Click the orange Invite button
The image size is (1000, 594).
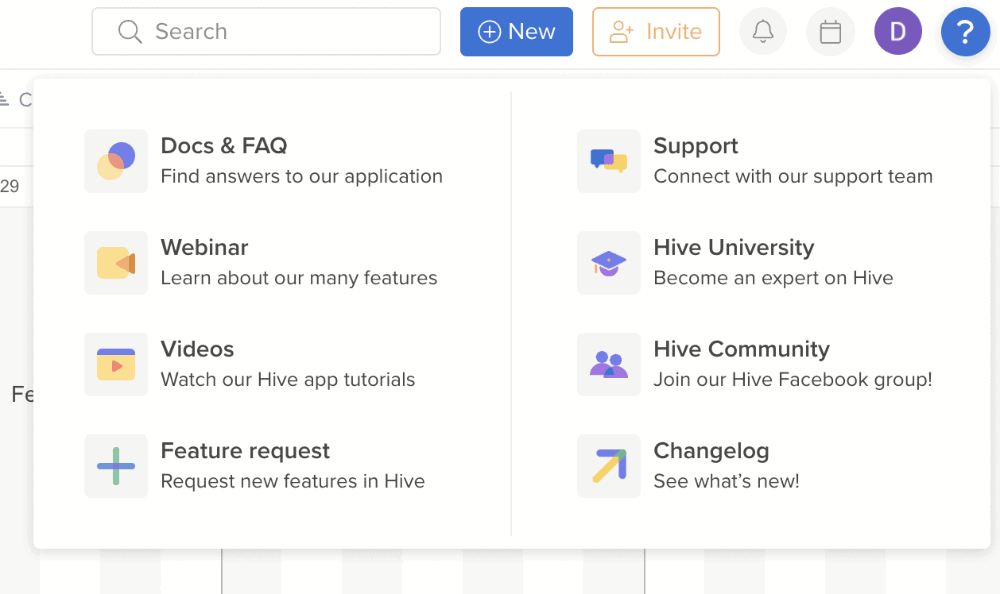pyautogui.click(x=656, y=31)
